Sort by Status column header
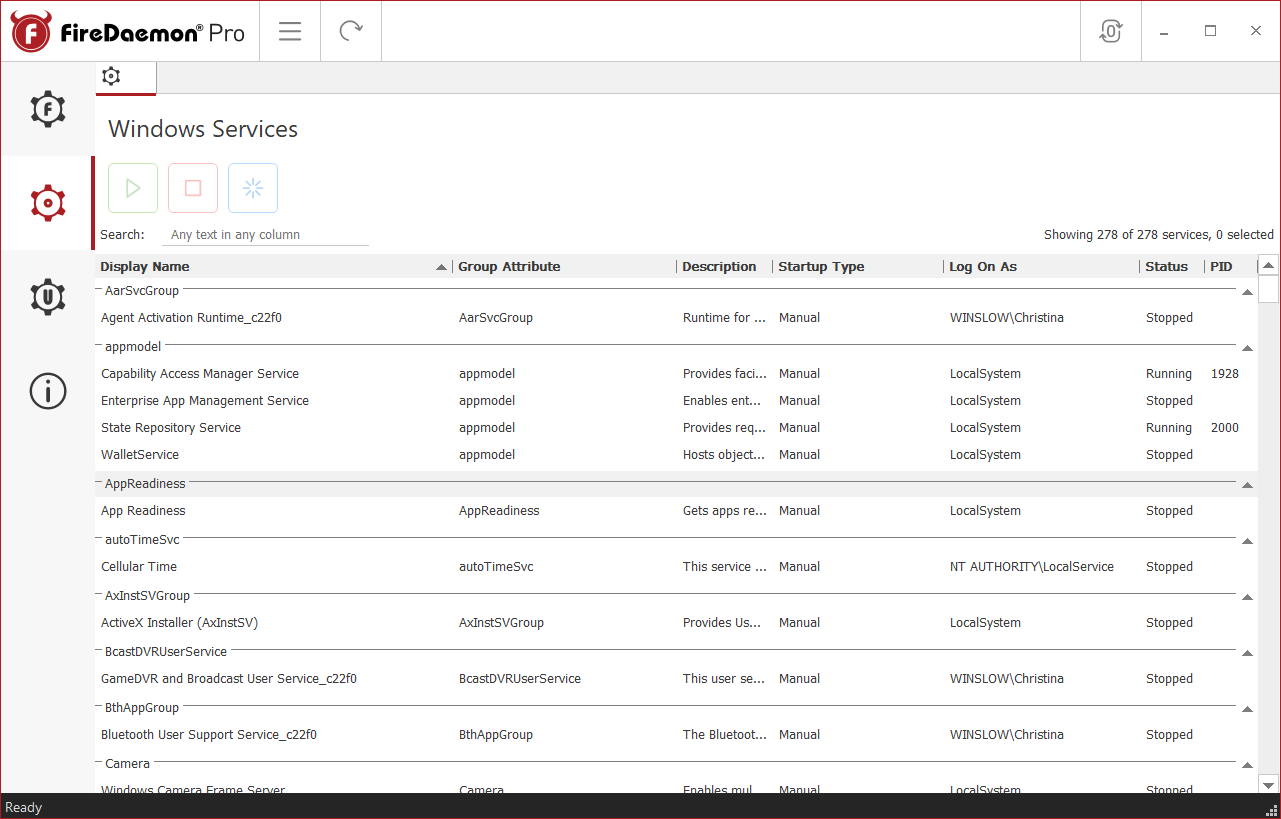The width and height of the screenshot is (1281, 819). pyautogui.click(x=1171, y=267)
